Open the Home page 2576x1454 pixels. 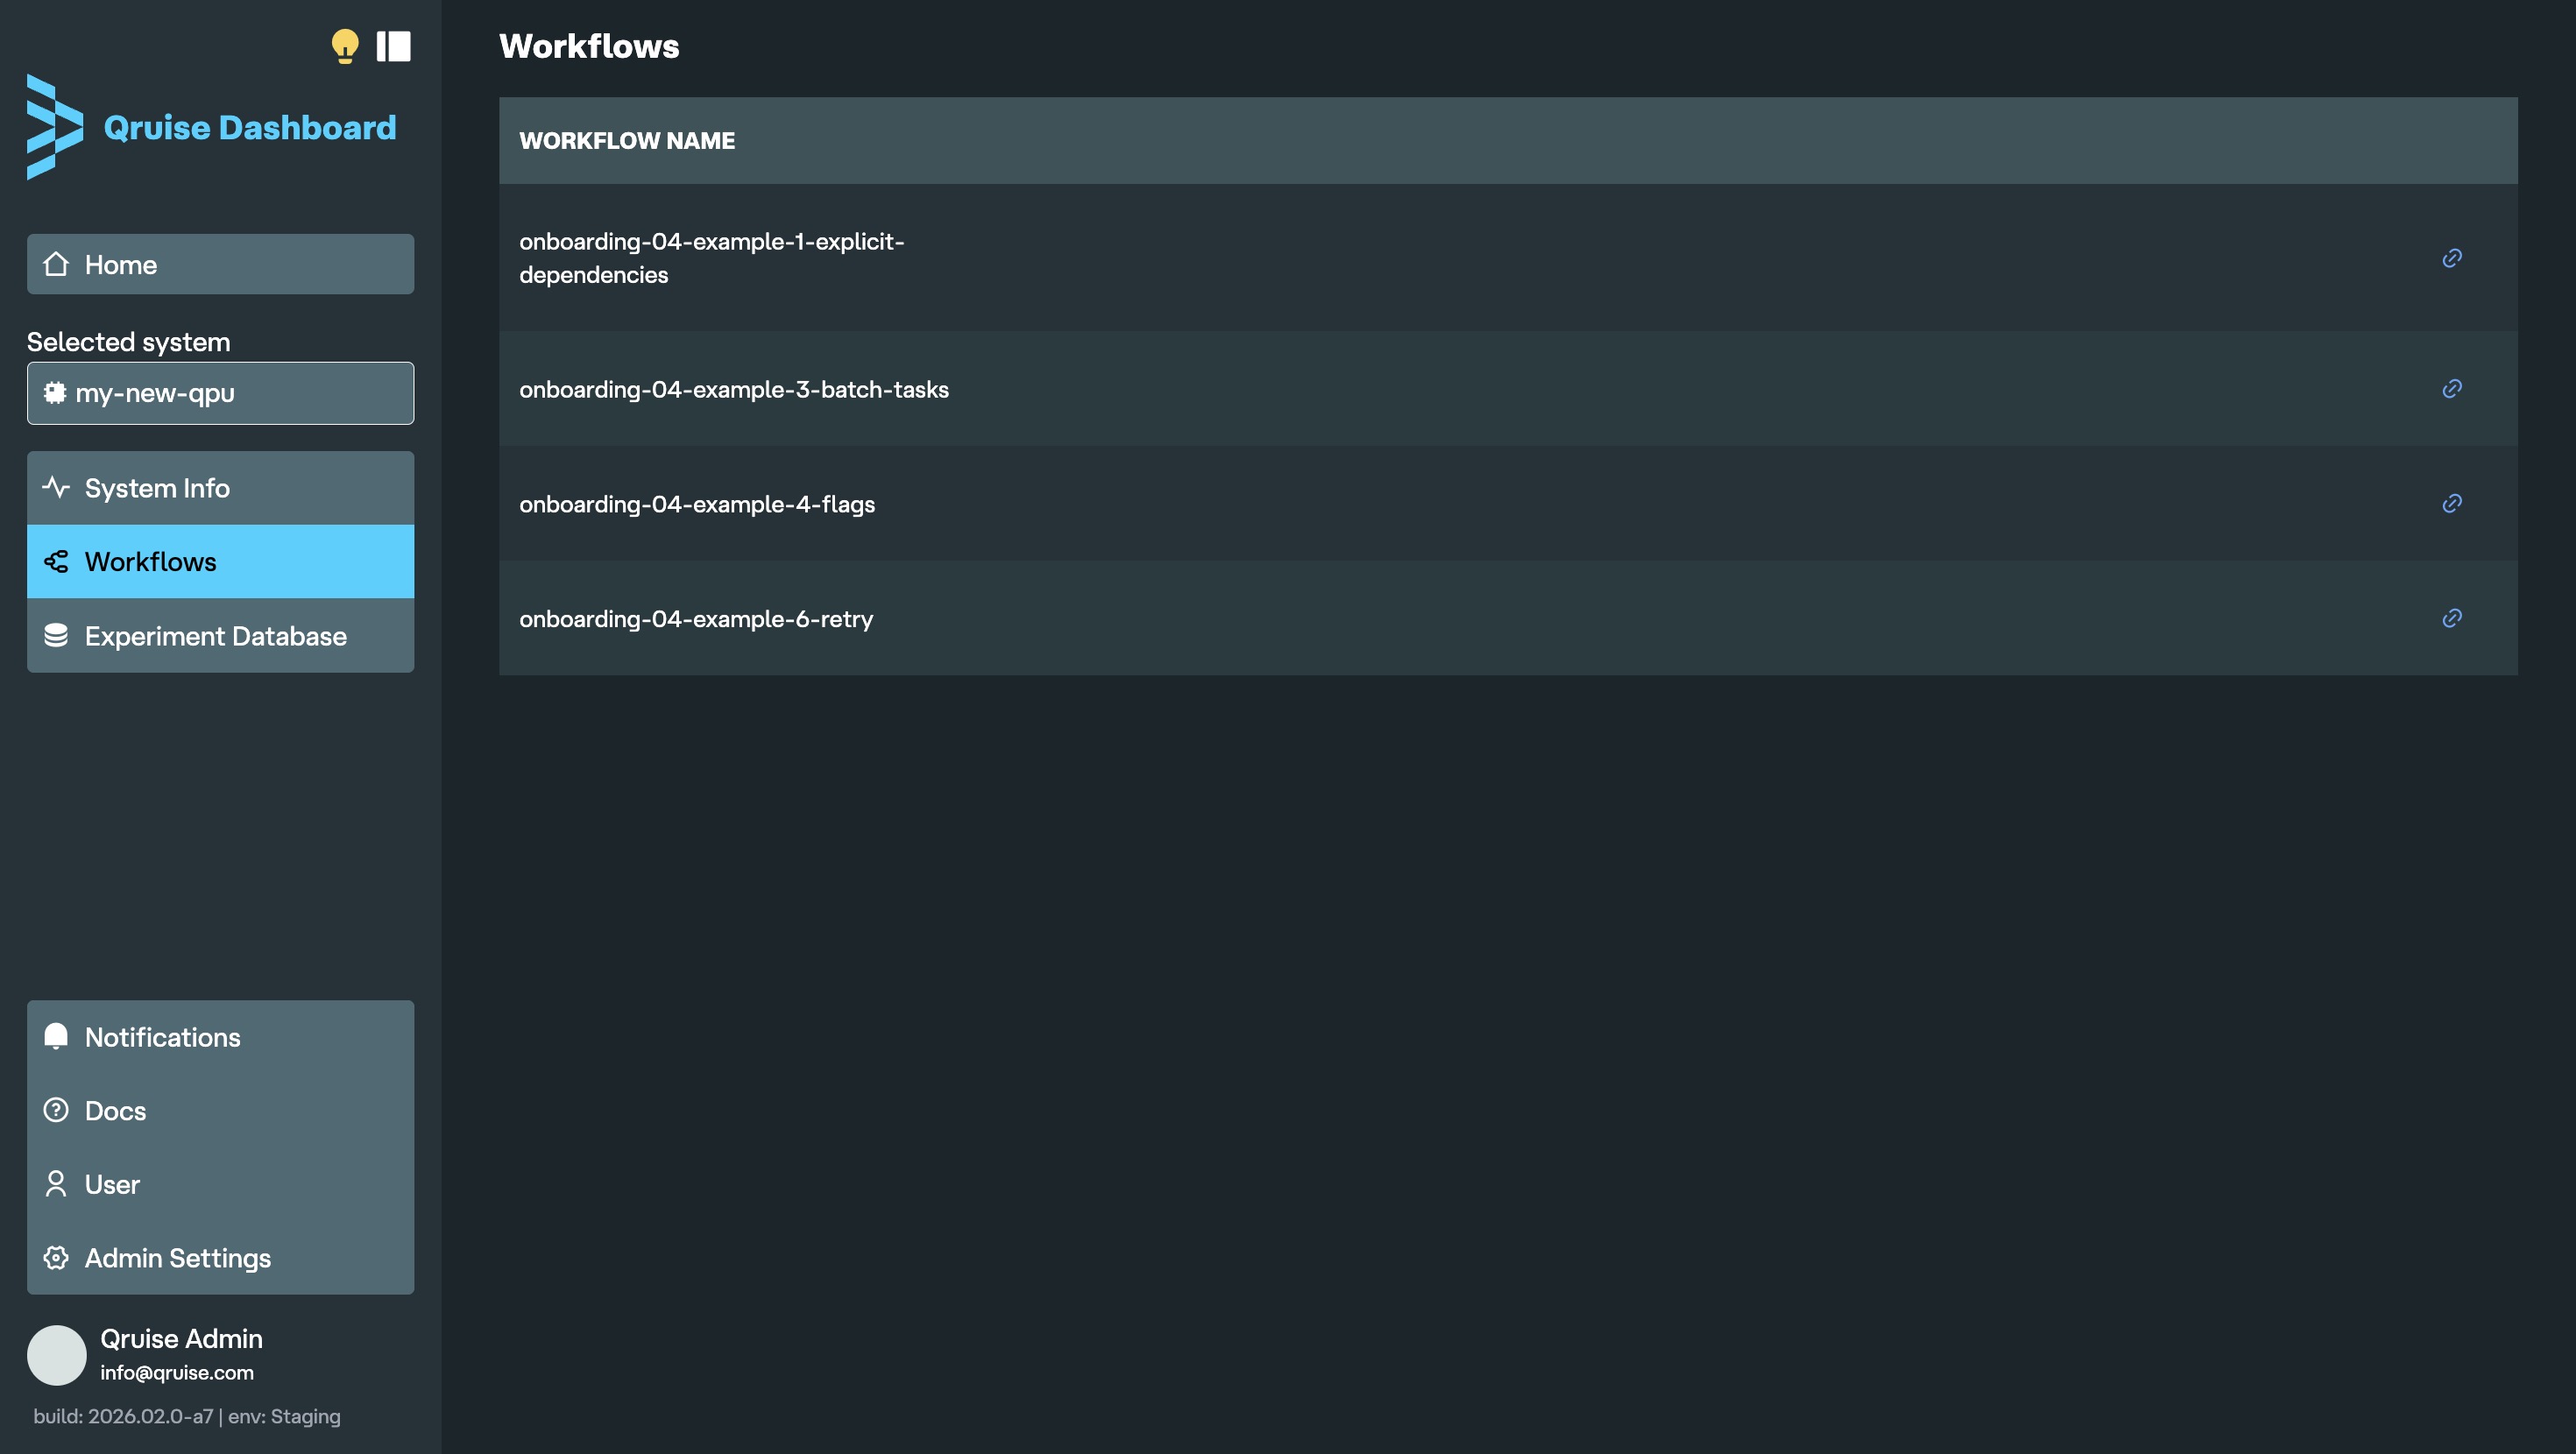pyautogui.click(x=220, y=264)
